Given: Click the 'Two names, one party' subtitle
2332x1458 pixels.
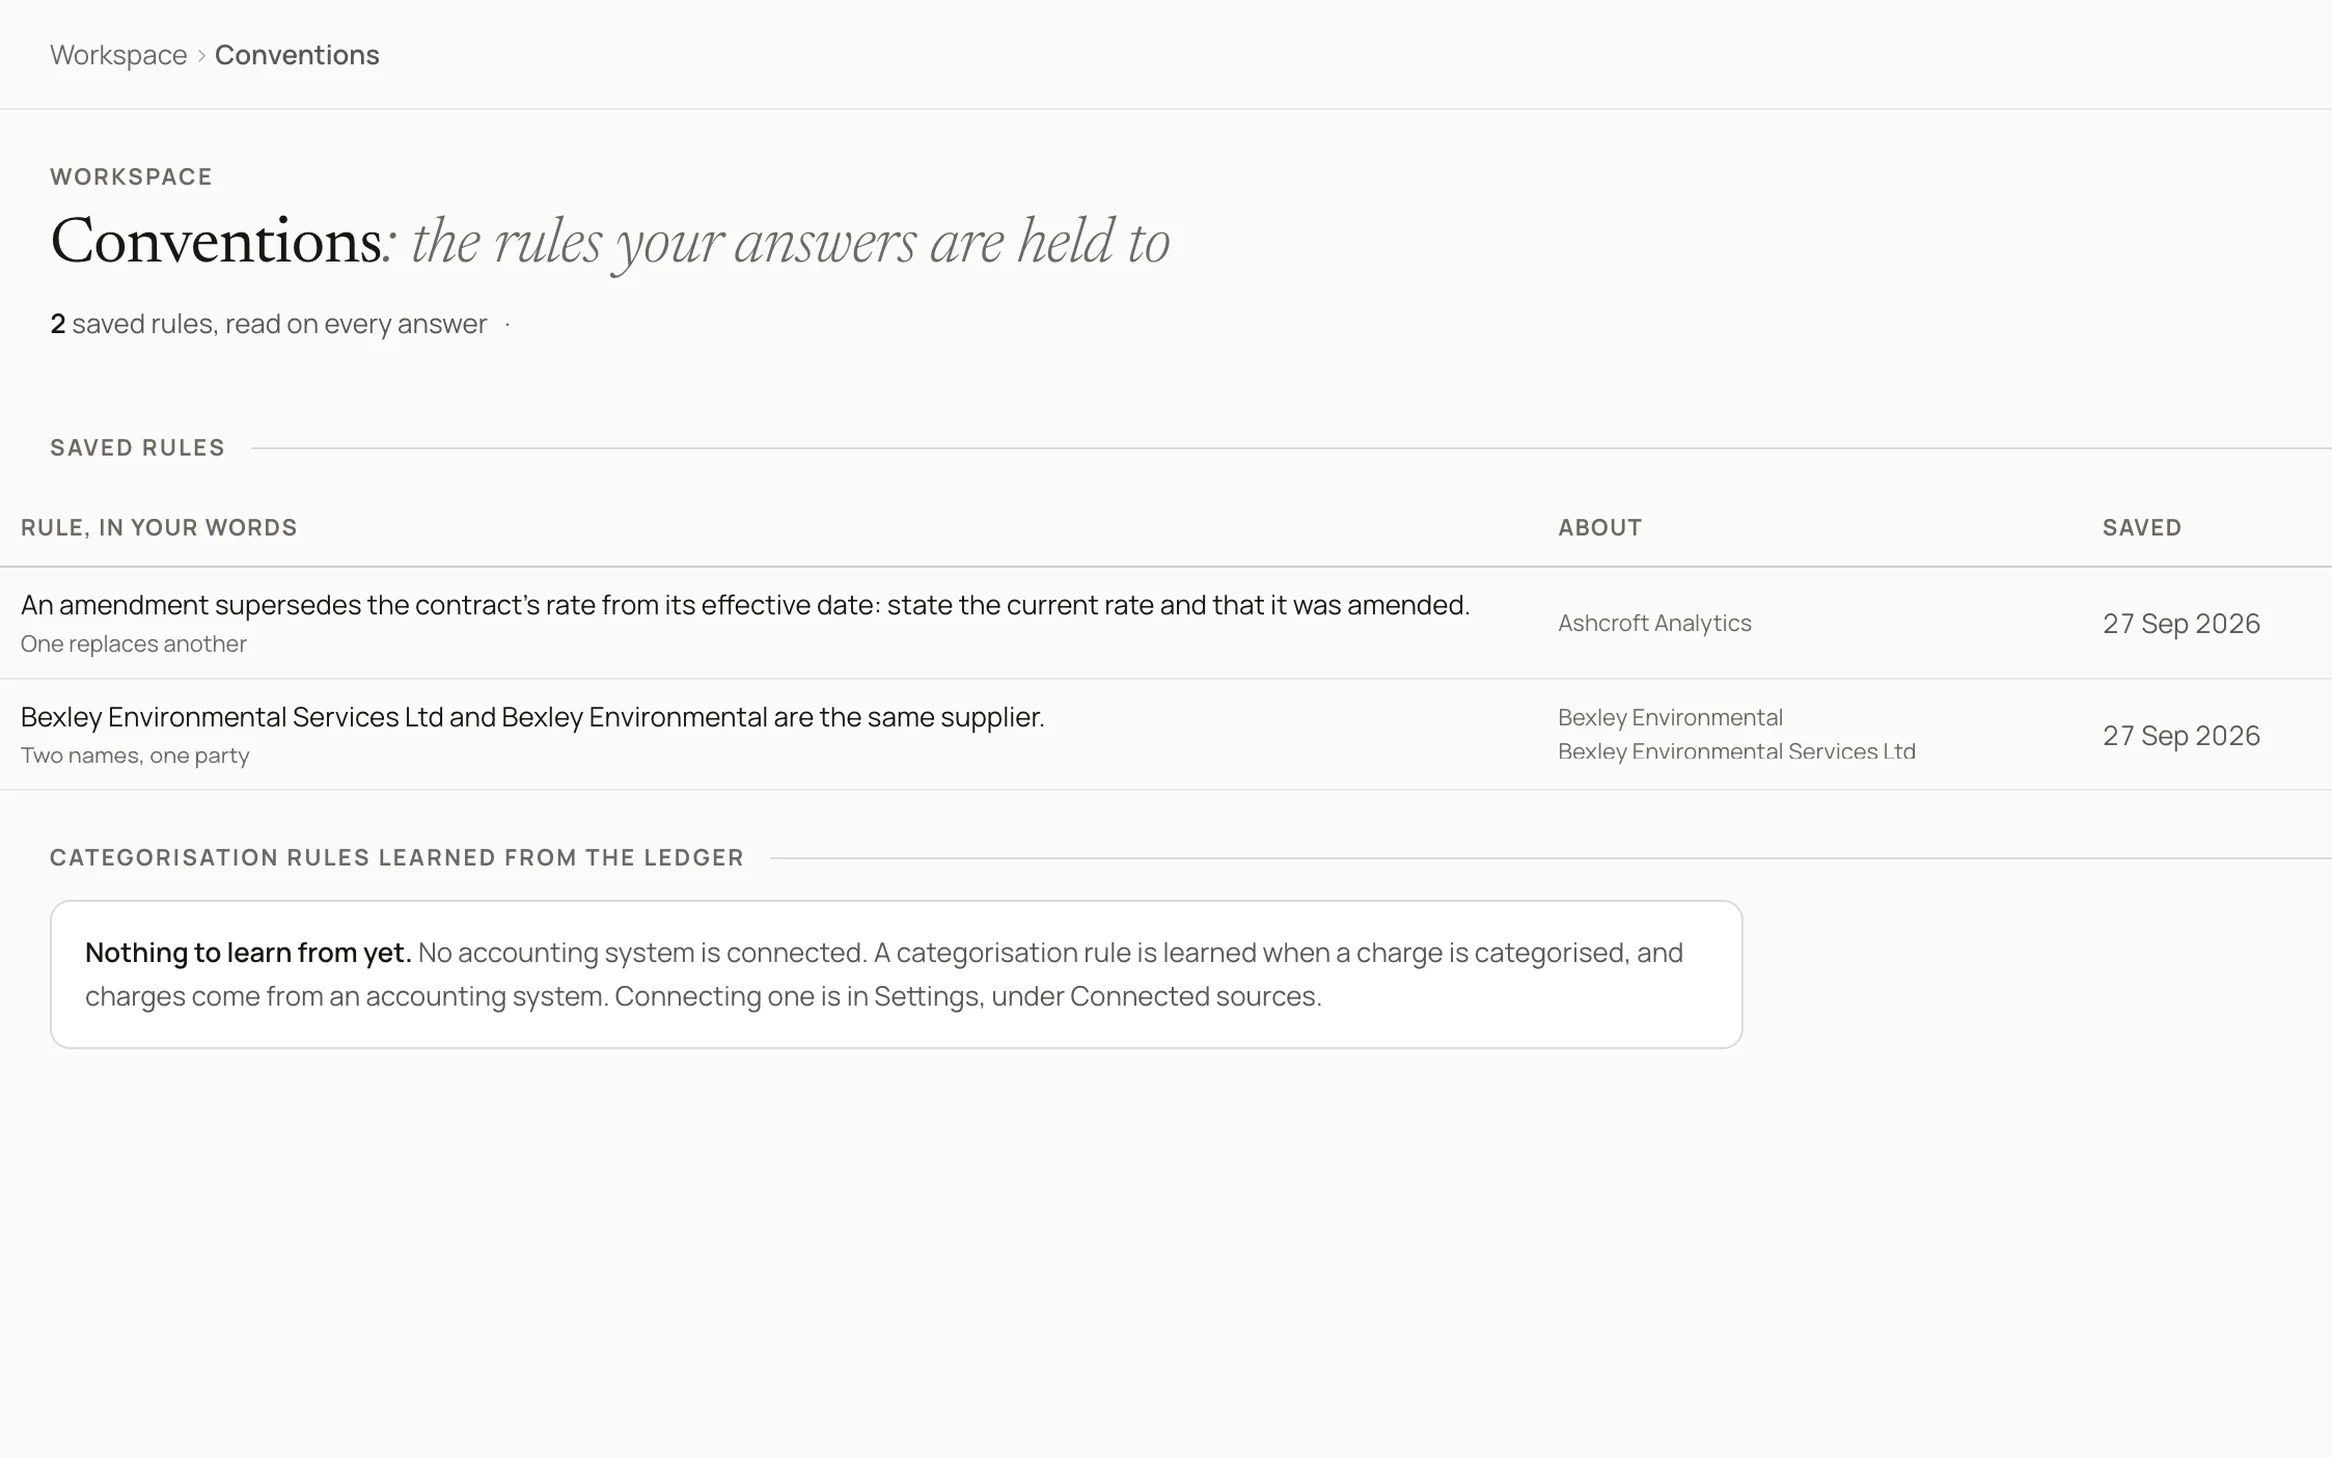Looking at the screenshot, I should pos(135,756).
